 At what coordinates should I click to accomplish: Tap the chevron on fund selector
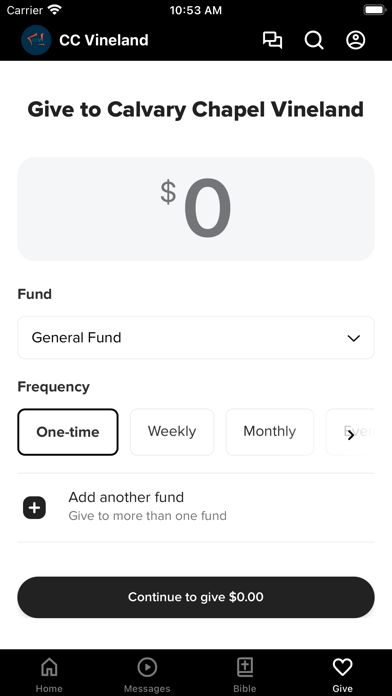pos(353,338)
